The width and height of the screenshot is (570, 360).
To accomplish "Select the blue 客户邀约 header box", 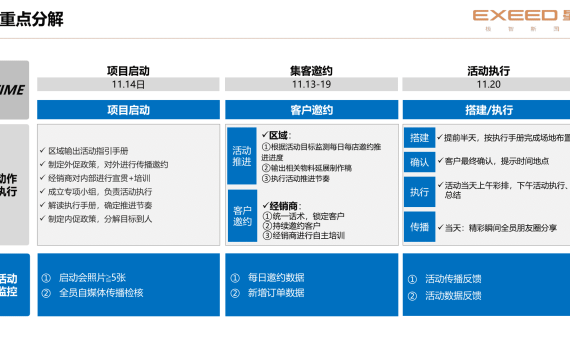I will click(312, 110).
